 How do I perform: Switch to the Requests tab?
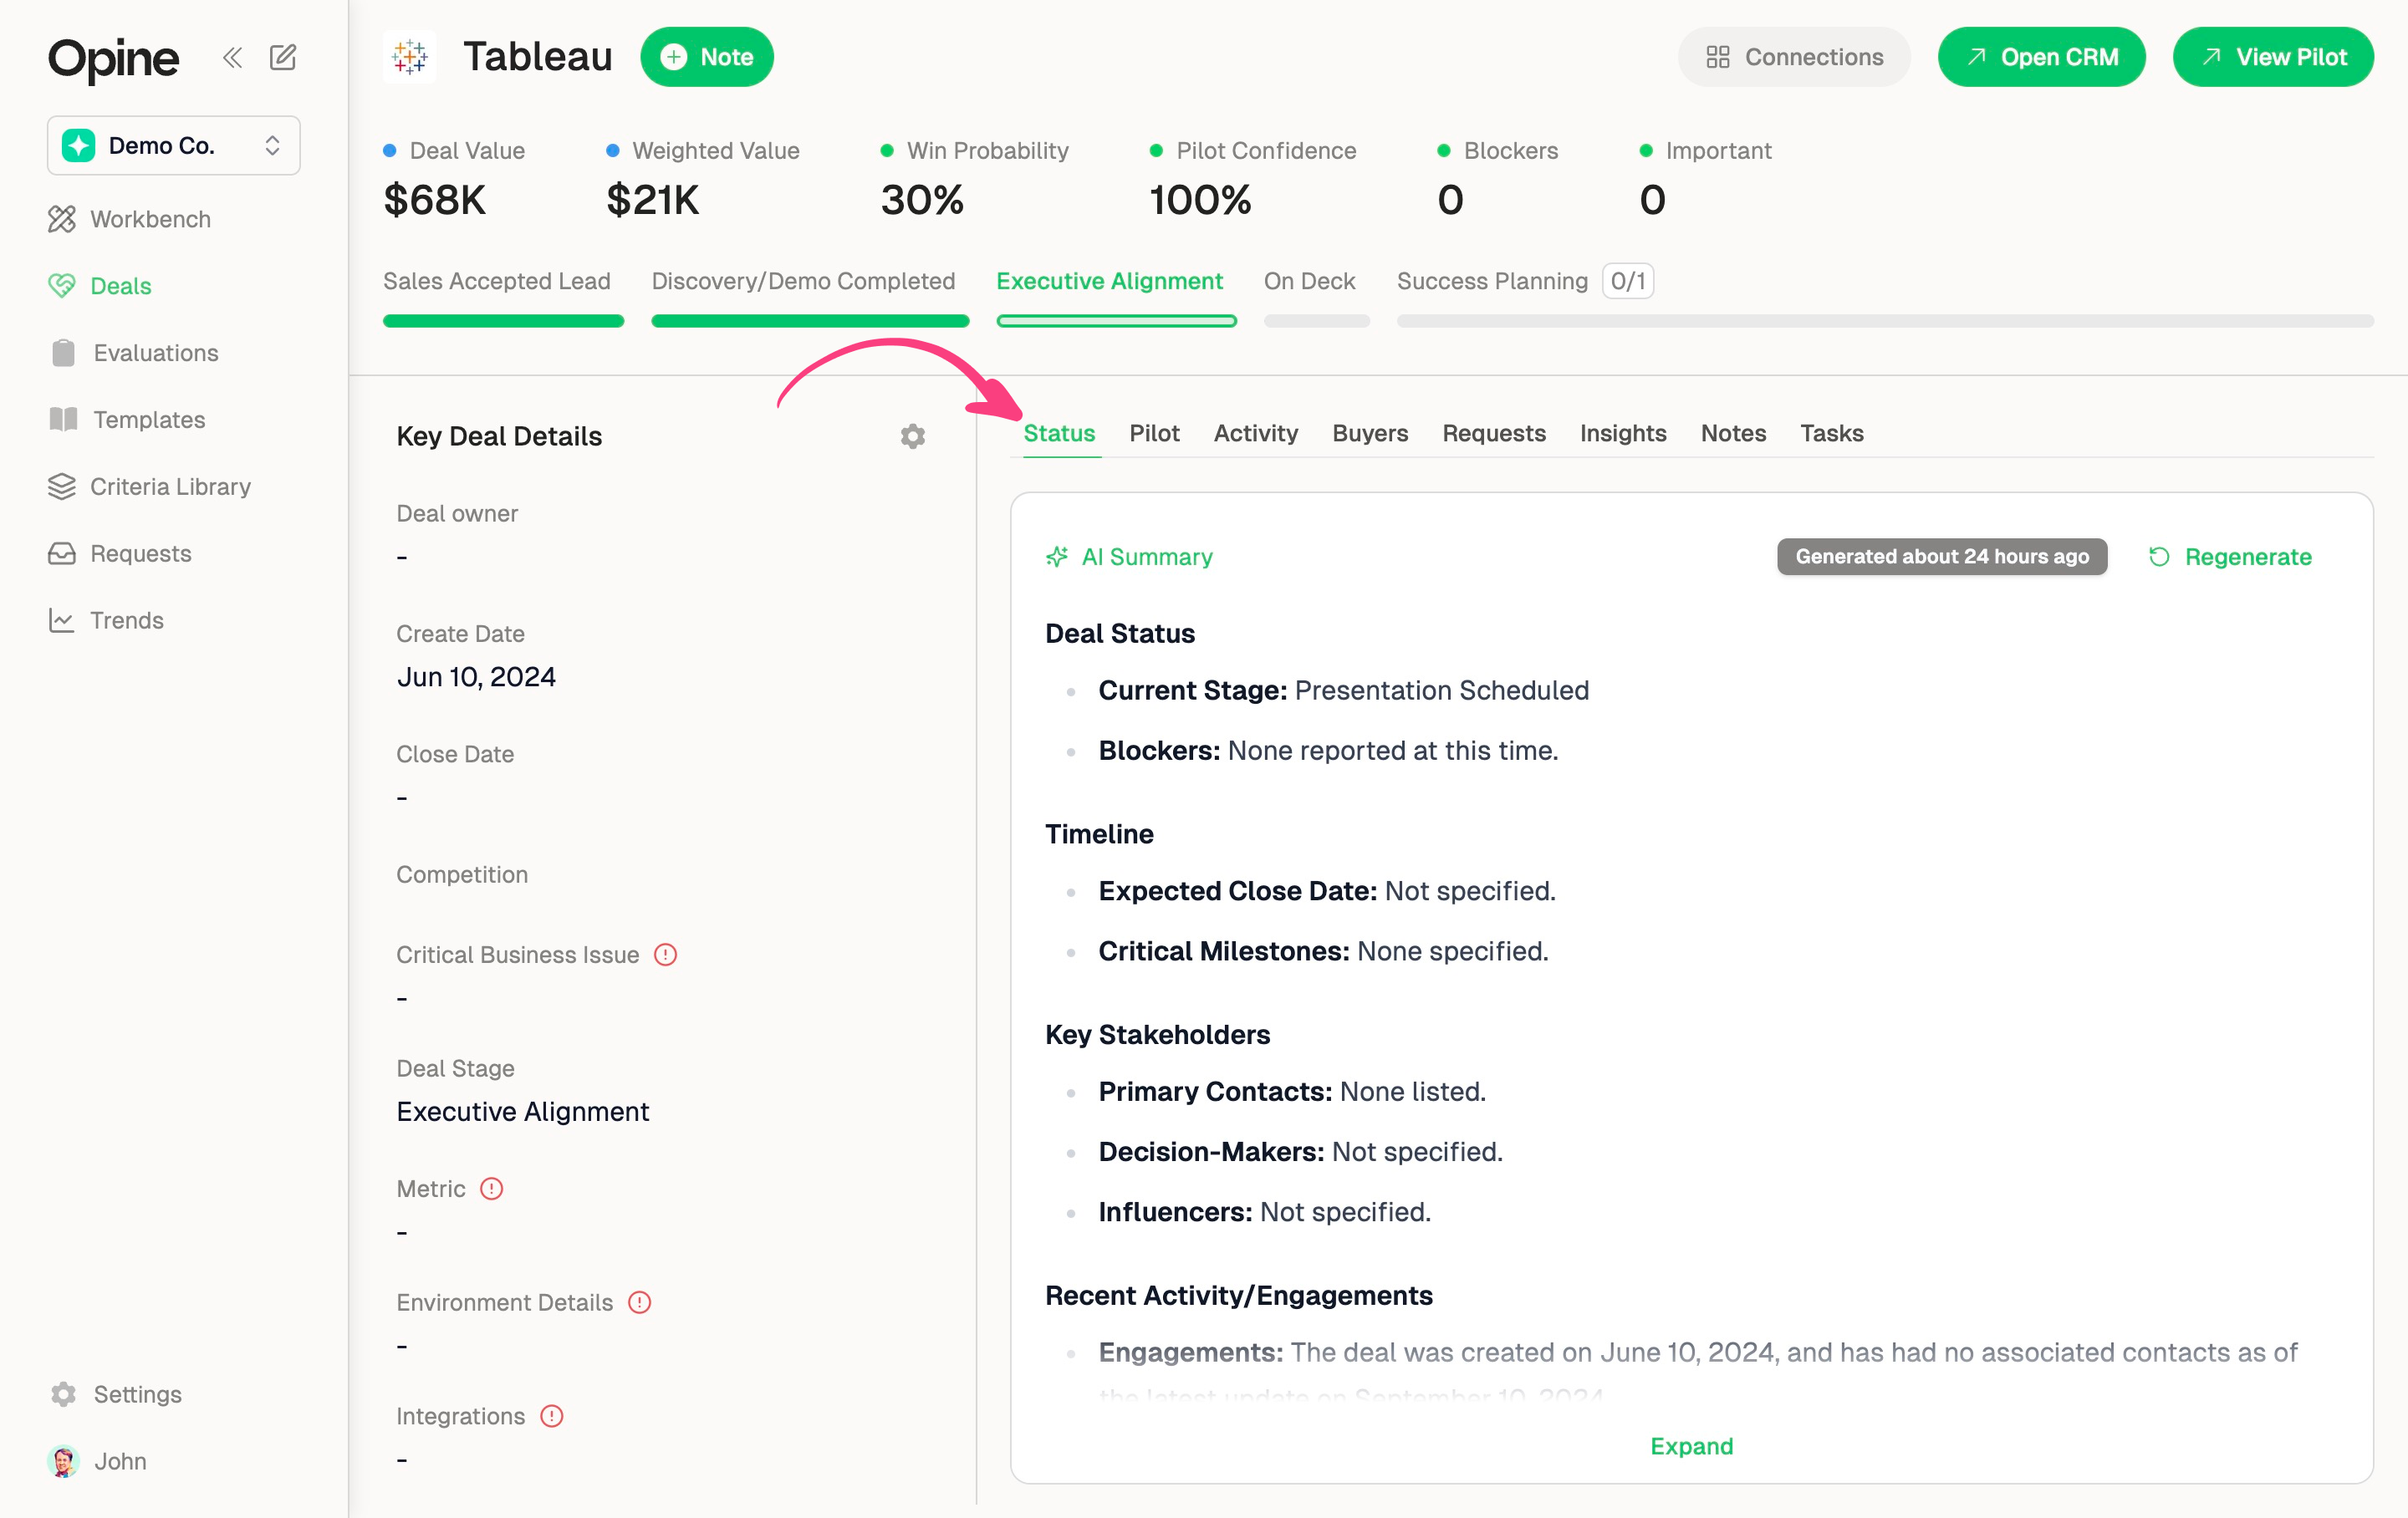(x=1494, y=433)
